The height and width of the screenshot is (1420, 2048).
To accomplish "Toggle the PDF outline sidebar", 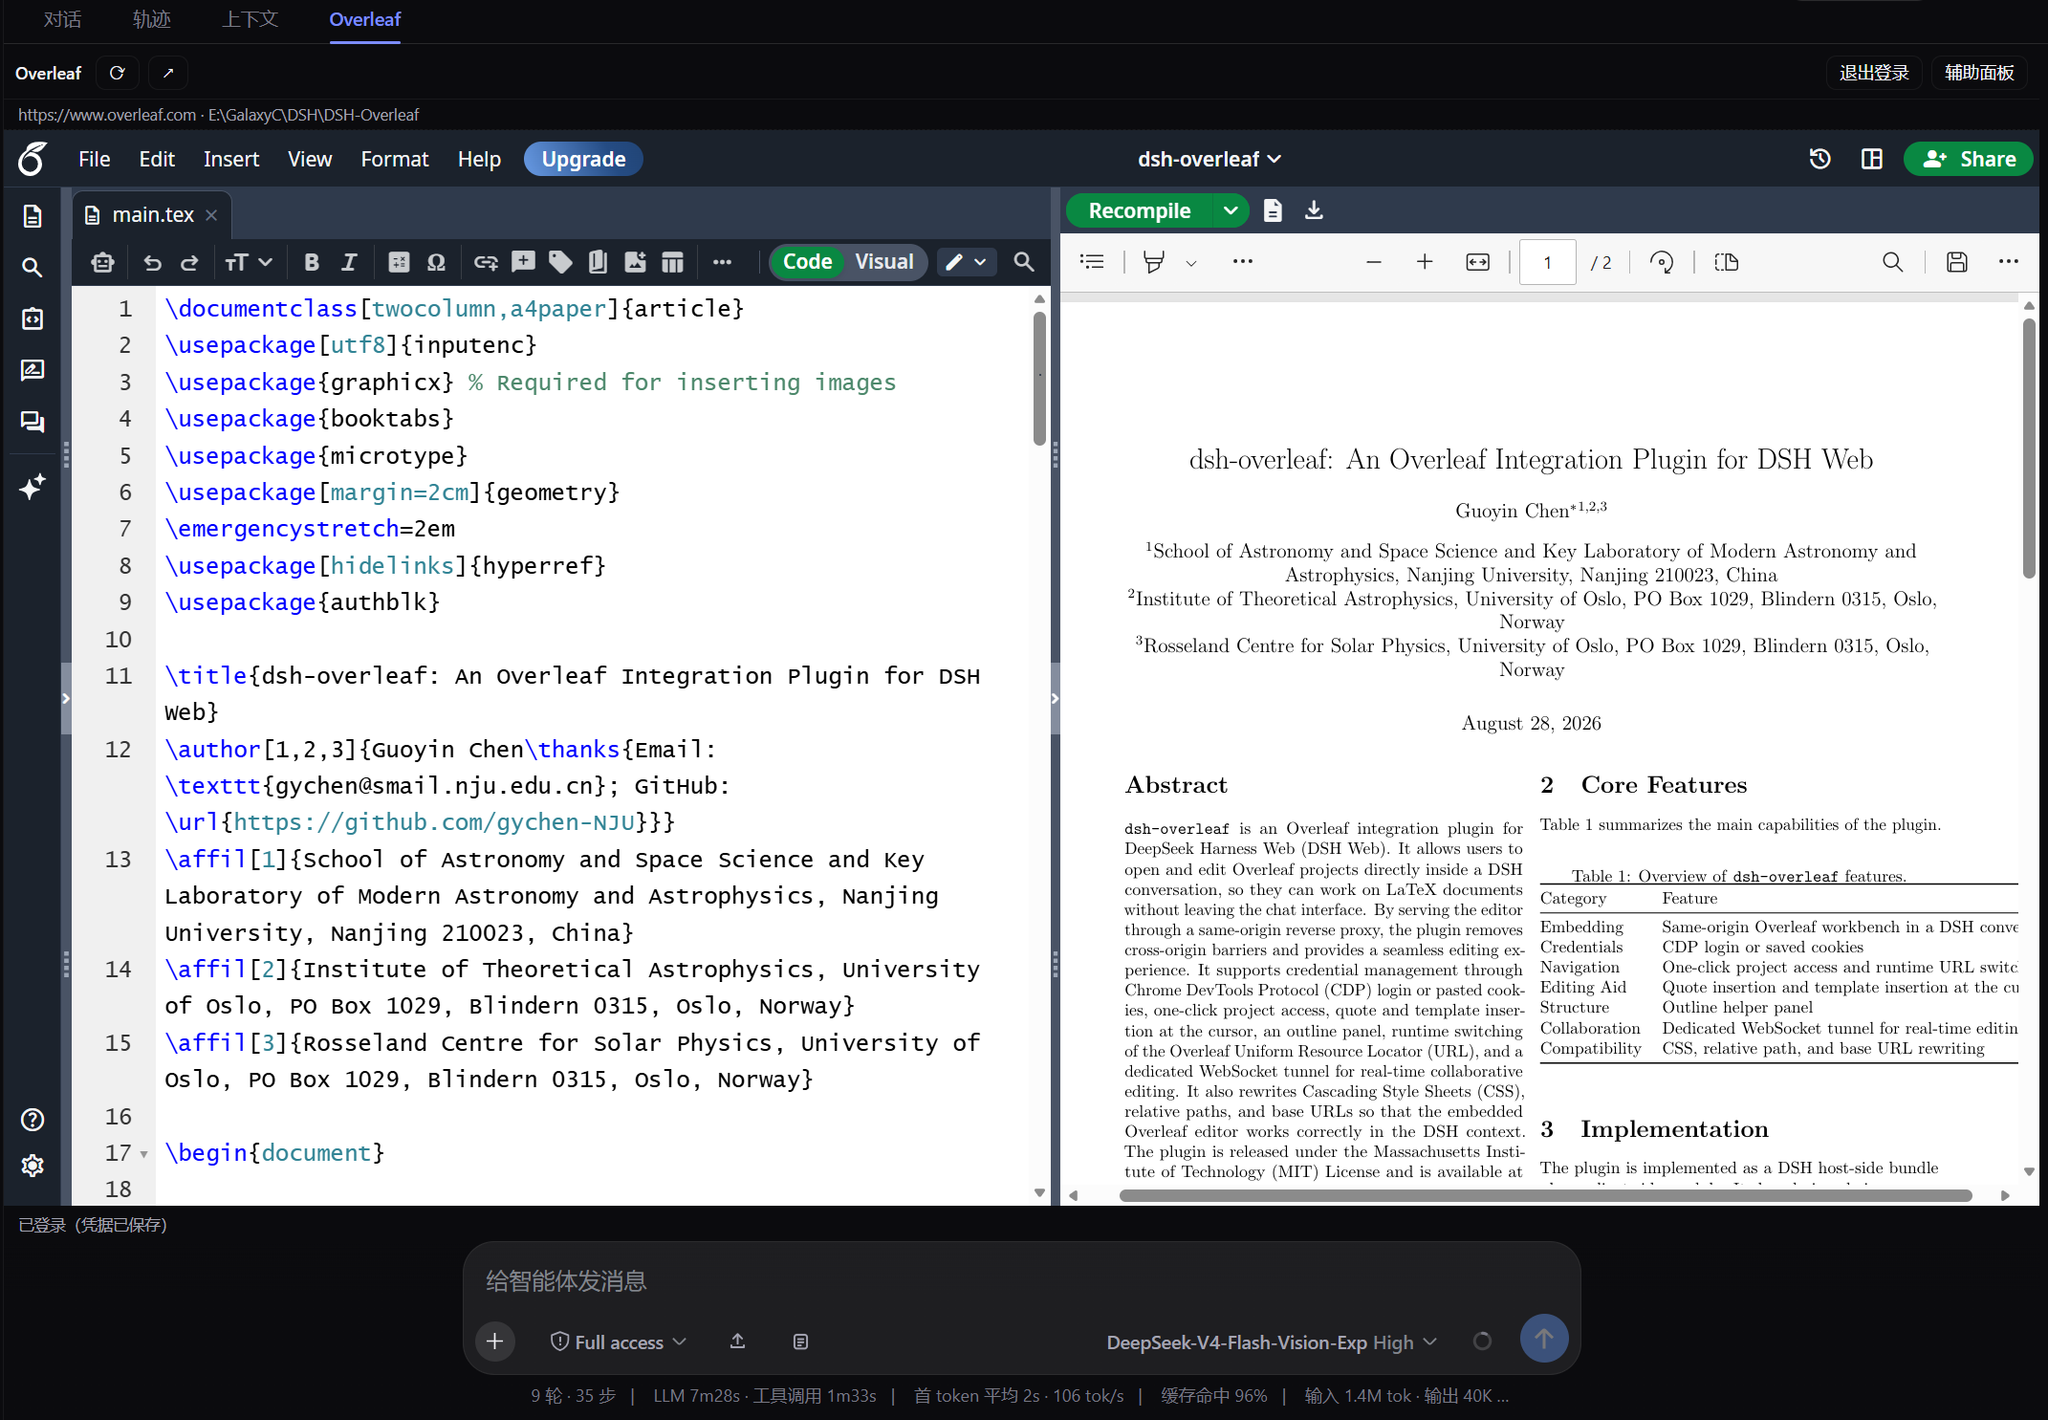I will pyautogui.click(x=1092, y=262).
